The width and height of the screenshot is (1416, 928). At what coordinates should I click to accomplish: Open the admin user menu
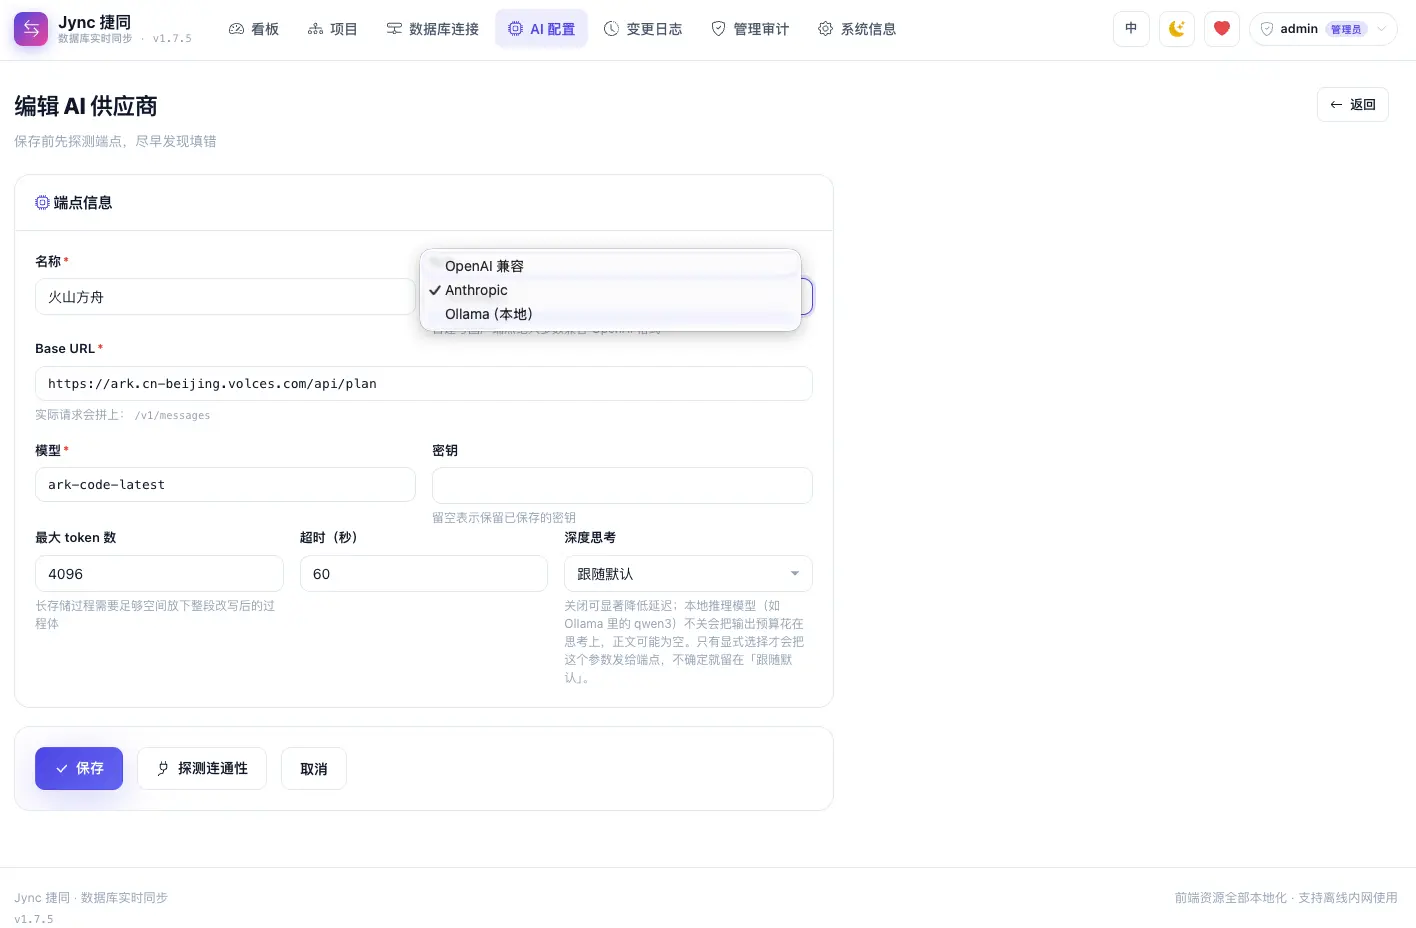1323,29
